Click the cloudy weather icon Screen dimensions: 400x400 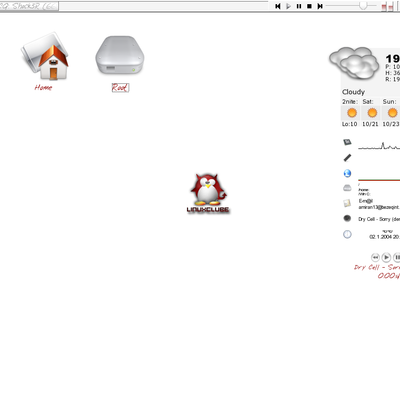pyautogui.click(x=354, y=63)
